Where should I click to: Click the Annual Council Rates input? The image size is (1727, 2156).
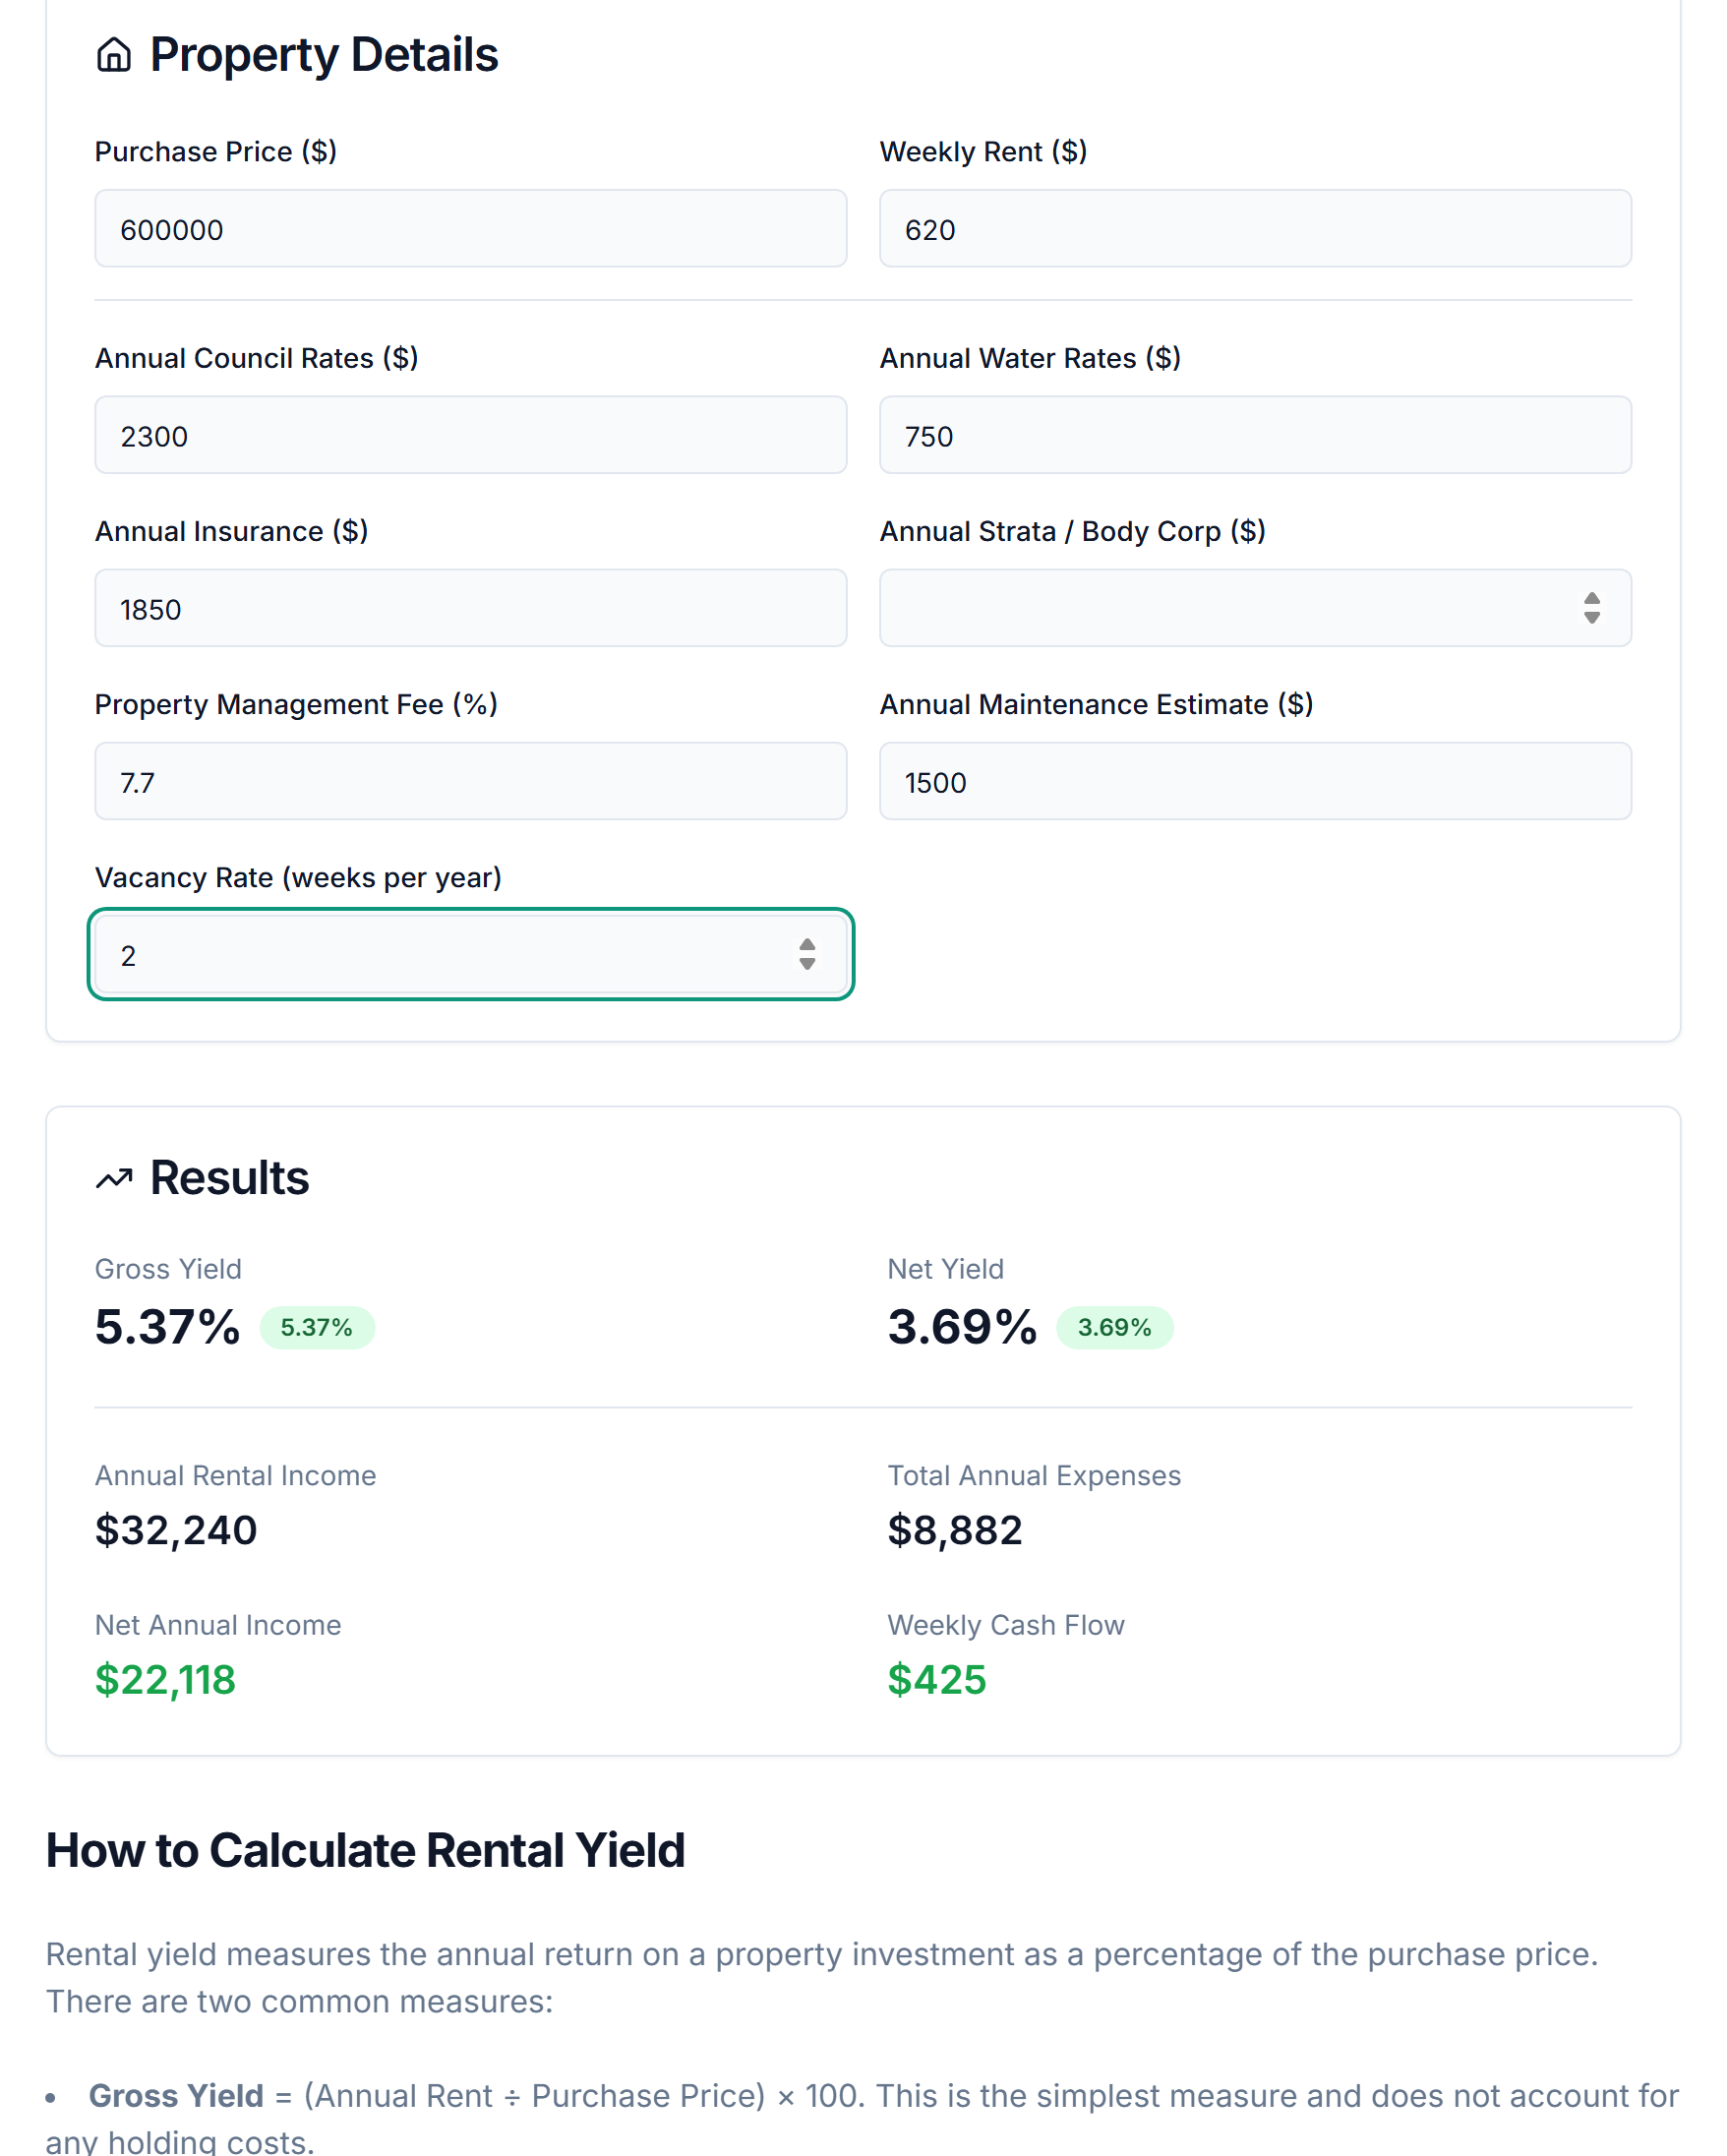pyautogui.click(x=470, y=434)
